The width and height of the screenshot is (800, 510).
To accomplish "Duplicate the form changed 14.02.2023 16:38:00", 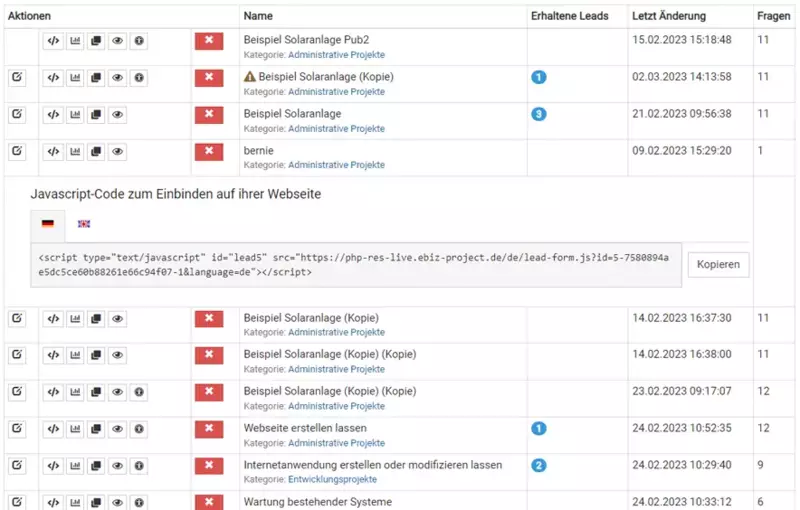I will point(96,355).
